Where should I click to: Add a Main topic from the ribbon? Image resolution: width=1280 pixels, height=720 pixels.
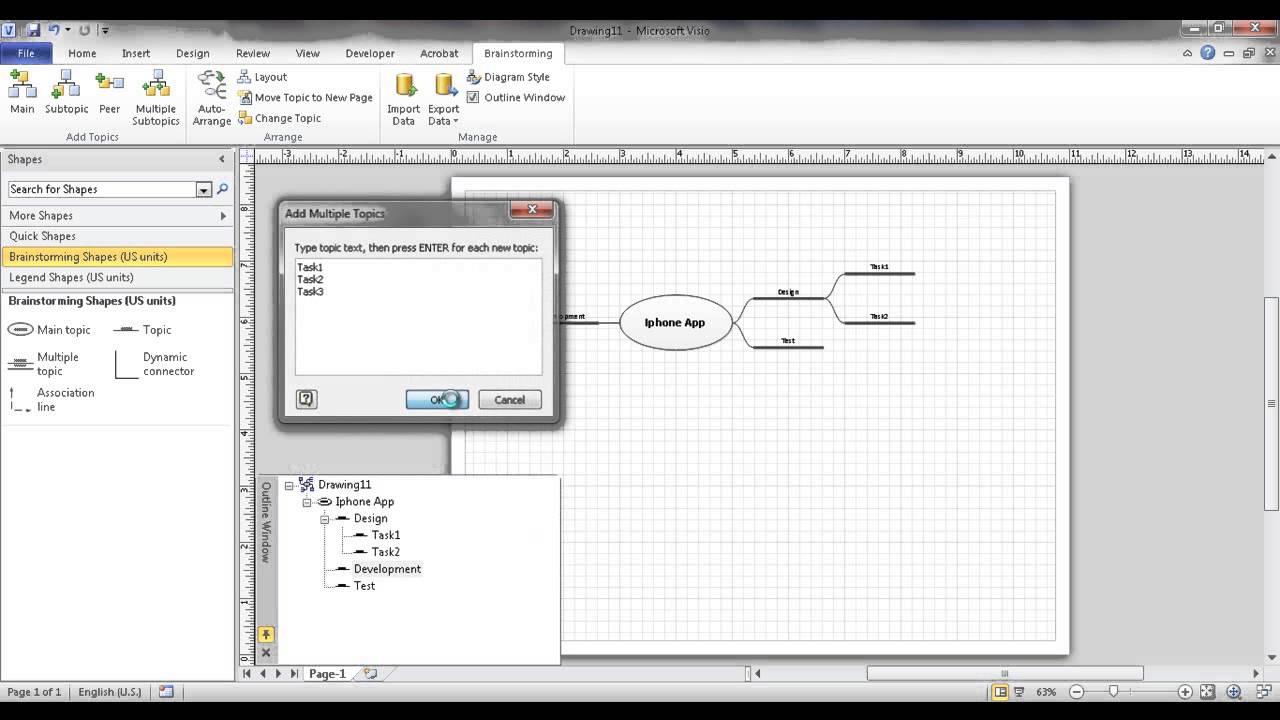click(22, 92)
